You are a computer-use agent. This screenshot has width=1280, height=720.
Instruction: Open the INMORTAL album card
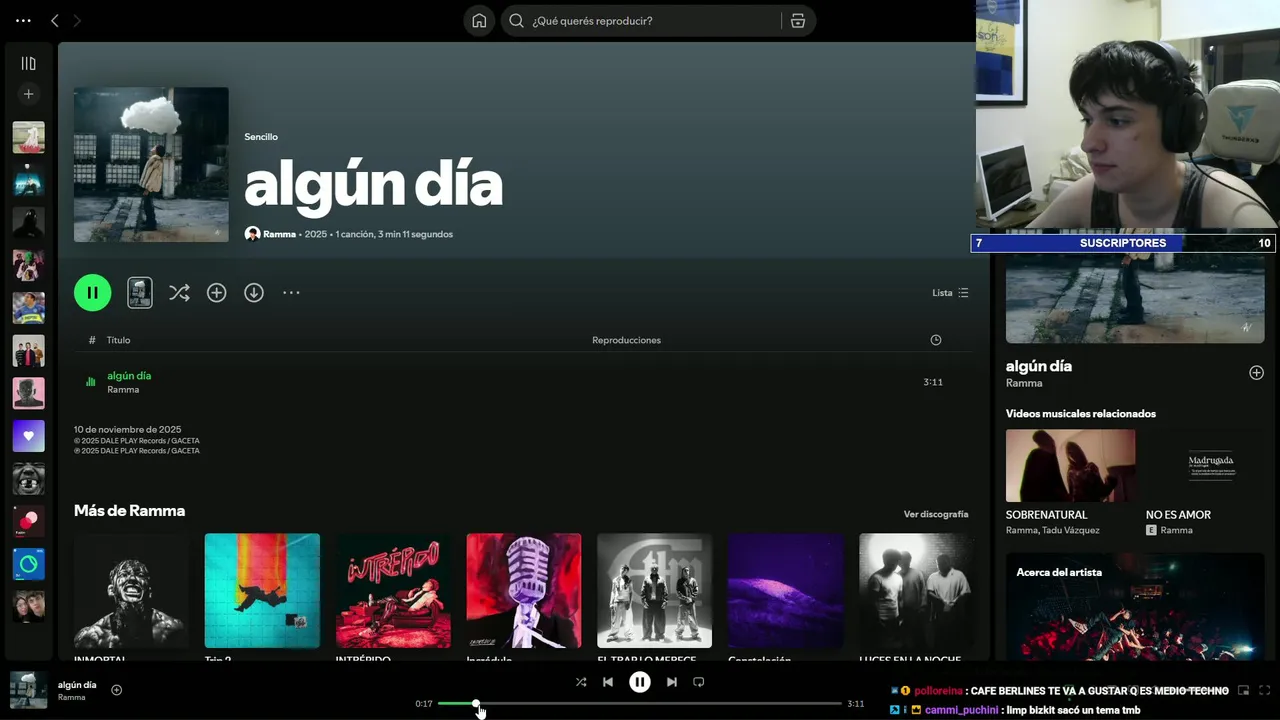coord(131,596)
